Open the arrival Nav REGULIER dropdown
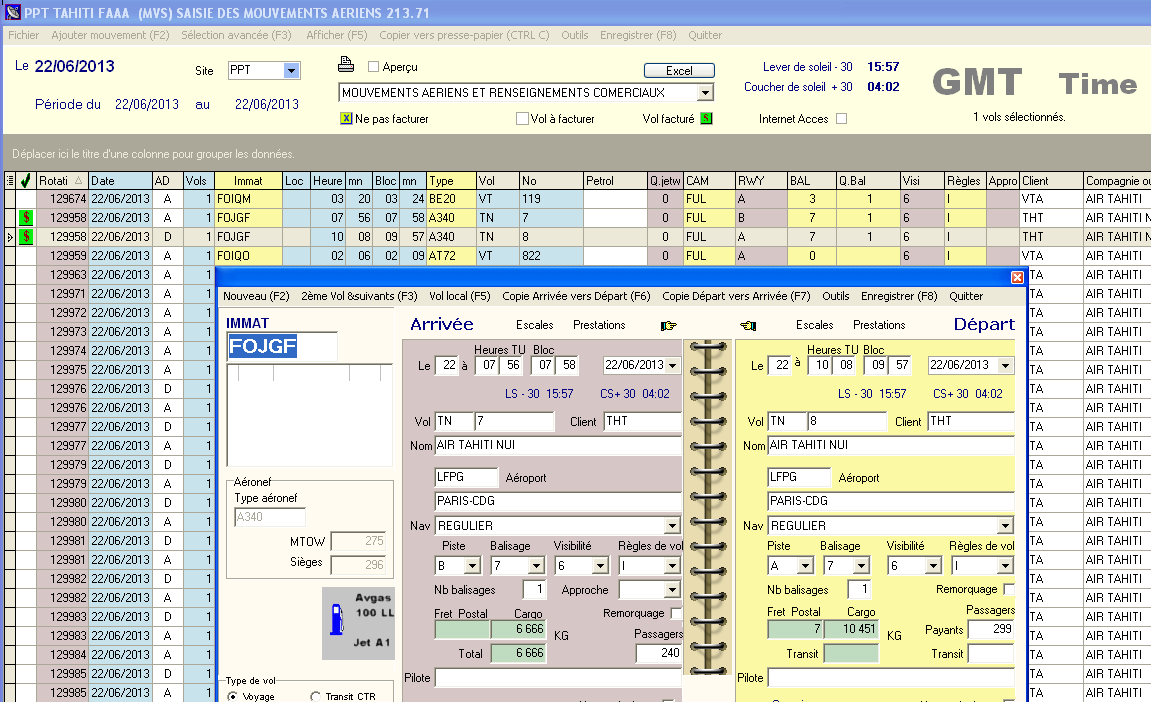1151x702 pixels. 672,526
